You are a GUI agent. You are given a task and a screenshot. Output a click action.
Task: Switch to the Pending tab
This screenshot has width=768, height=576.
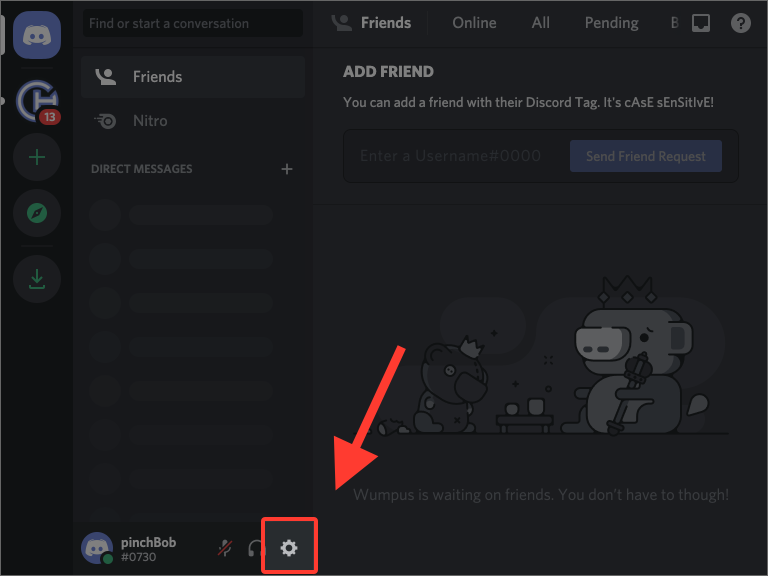coord(612,23)
